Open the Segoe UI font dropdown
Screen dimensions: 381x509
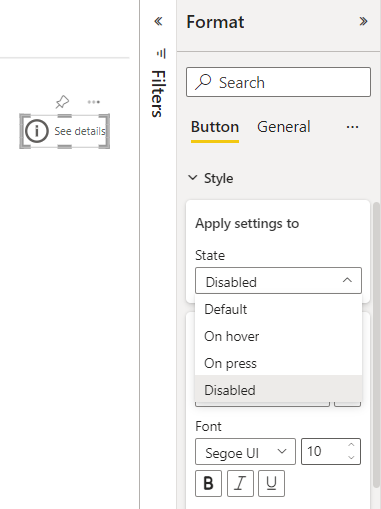coord(245,452)
